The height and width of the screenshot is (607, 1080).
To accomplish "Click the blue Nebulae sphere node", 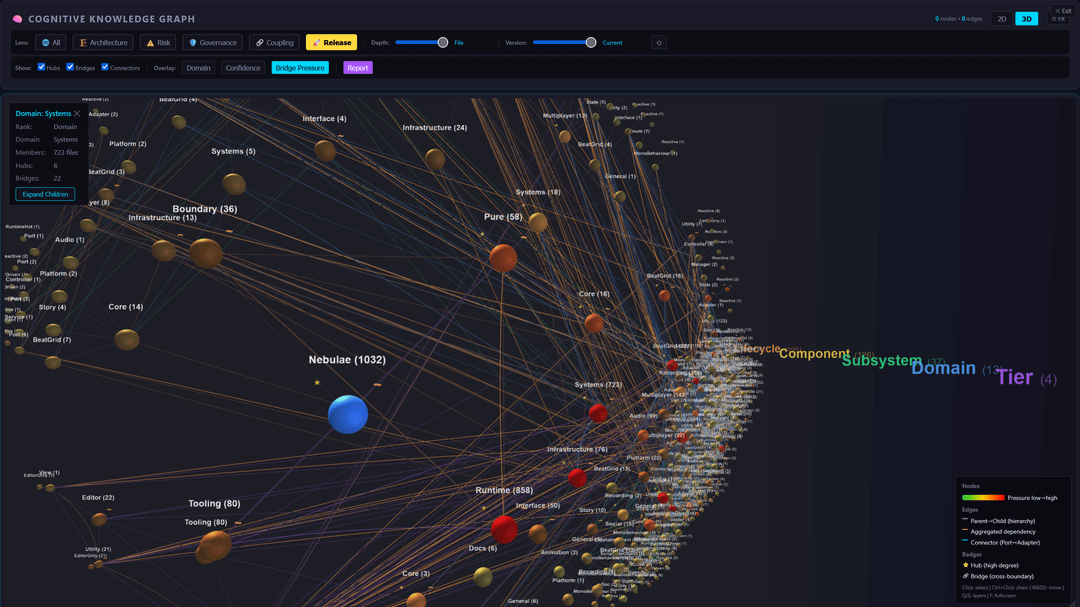I will coord(348,414).
